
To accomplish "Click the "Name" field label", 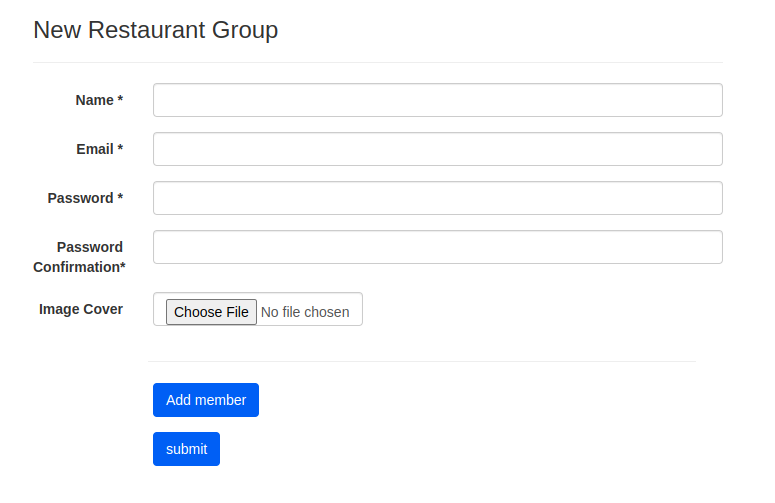I will [x=94, y=100].
